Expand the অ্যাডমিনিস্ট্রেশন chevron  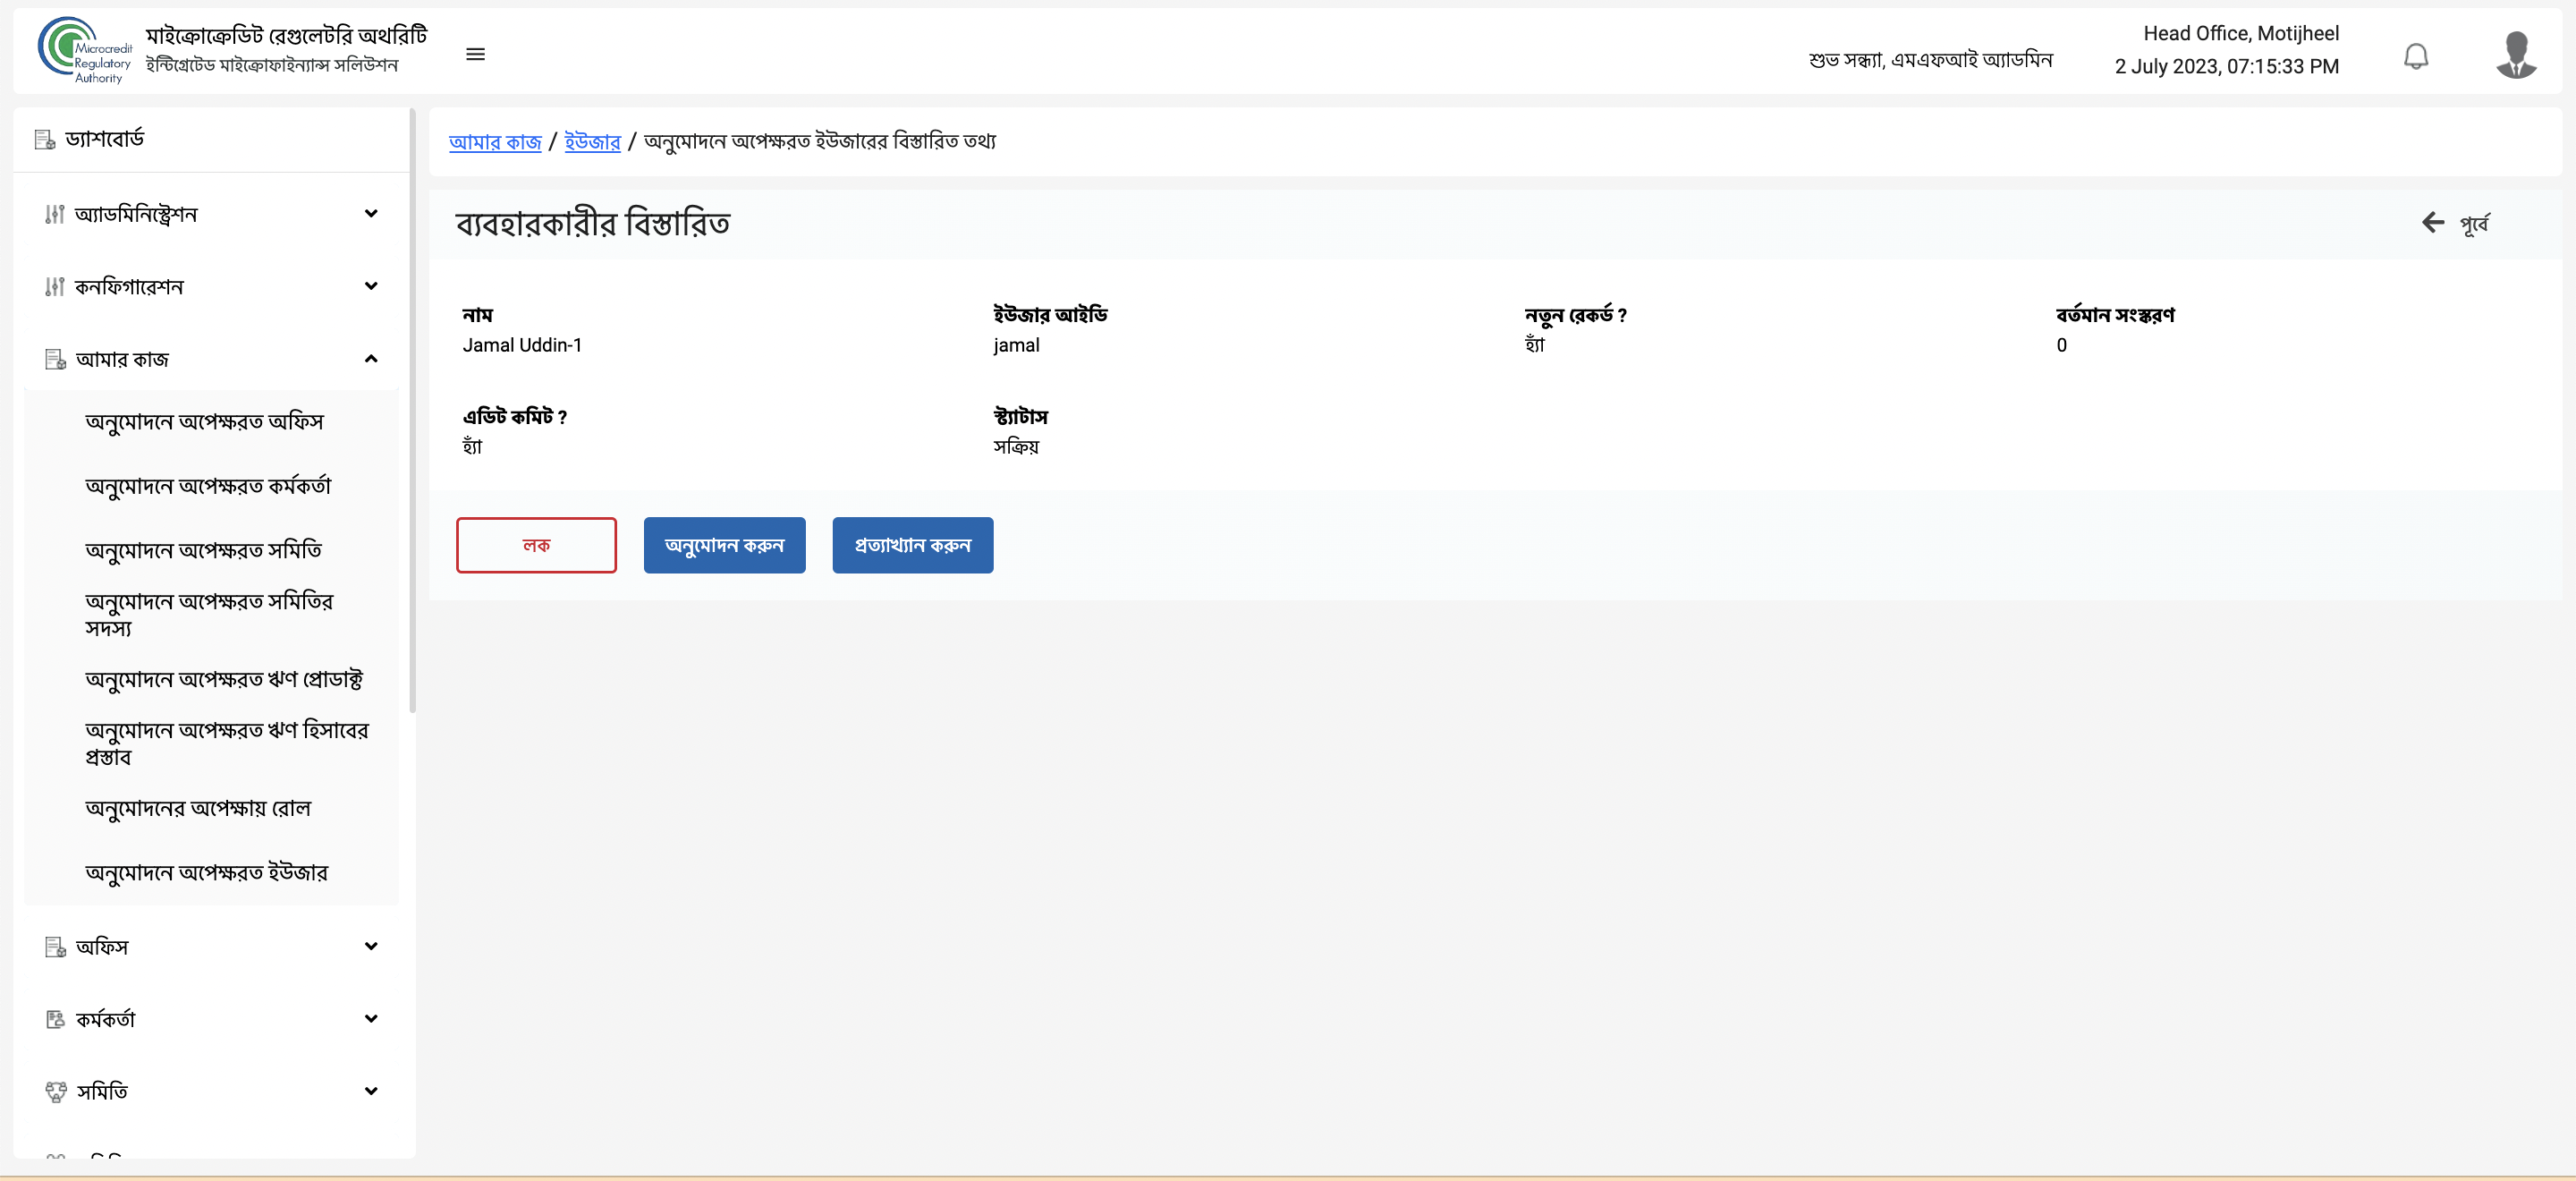click(371, 213)
